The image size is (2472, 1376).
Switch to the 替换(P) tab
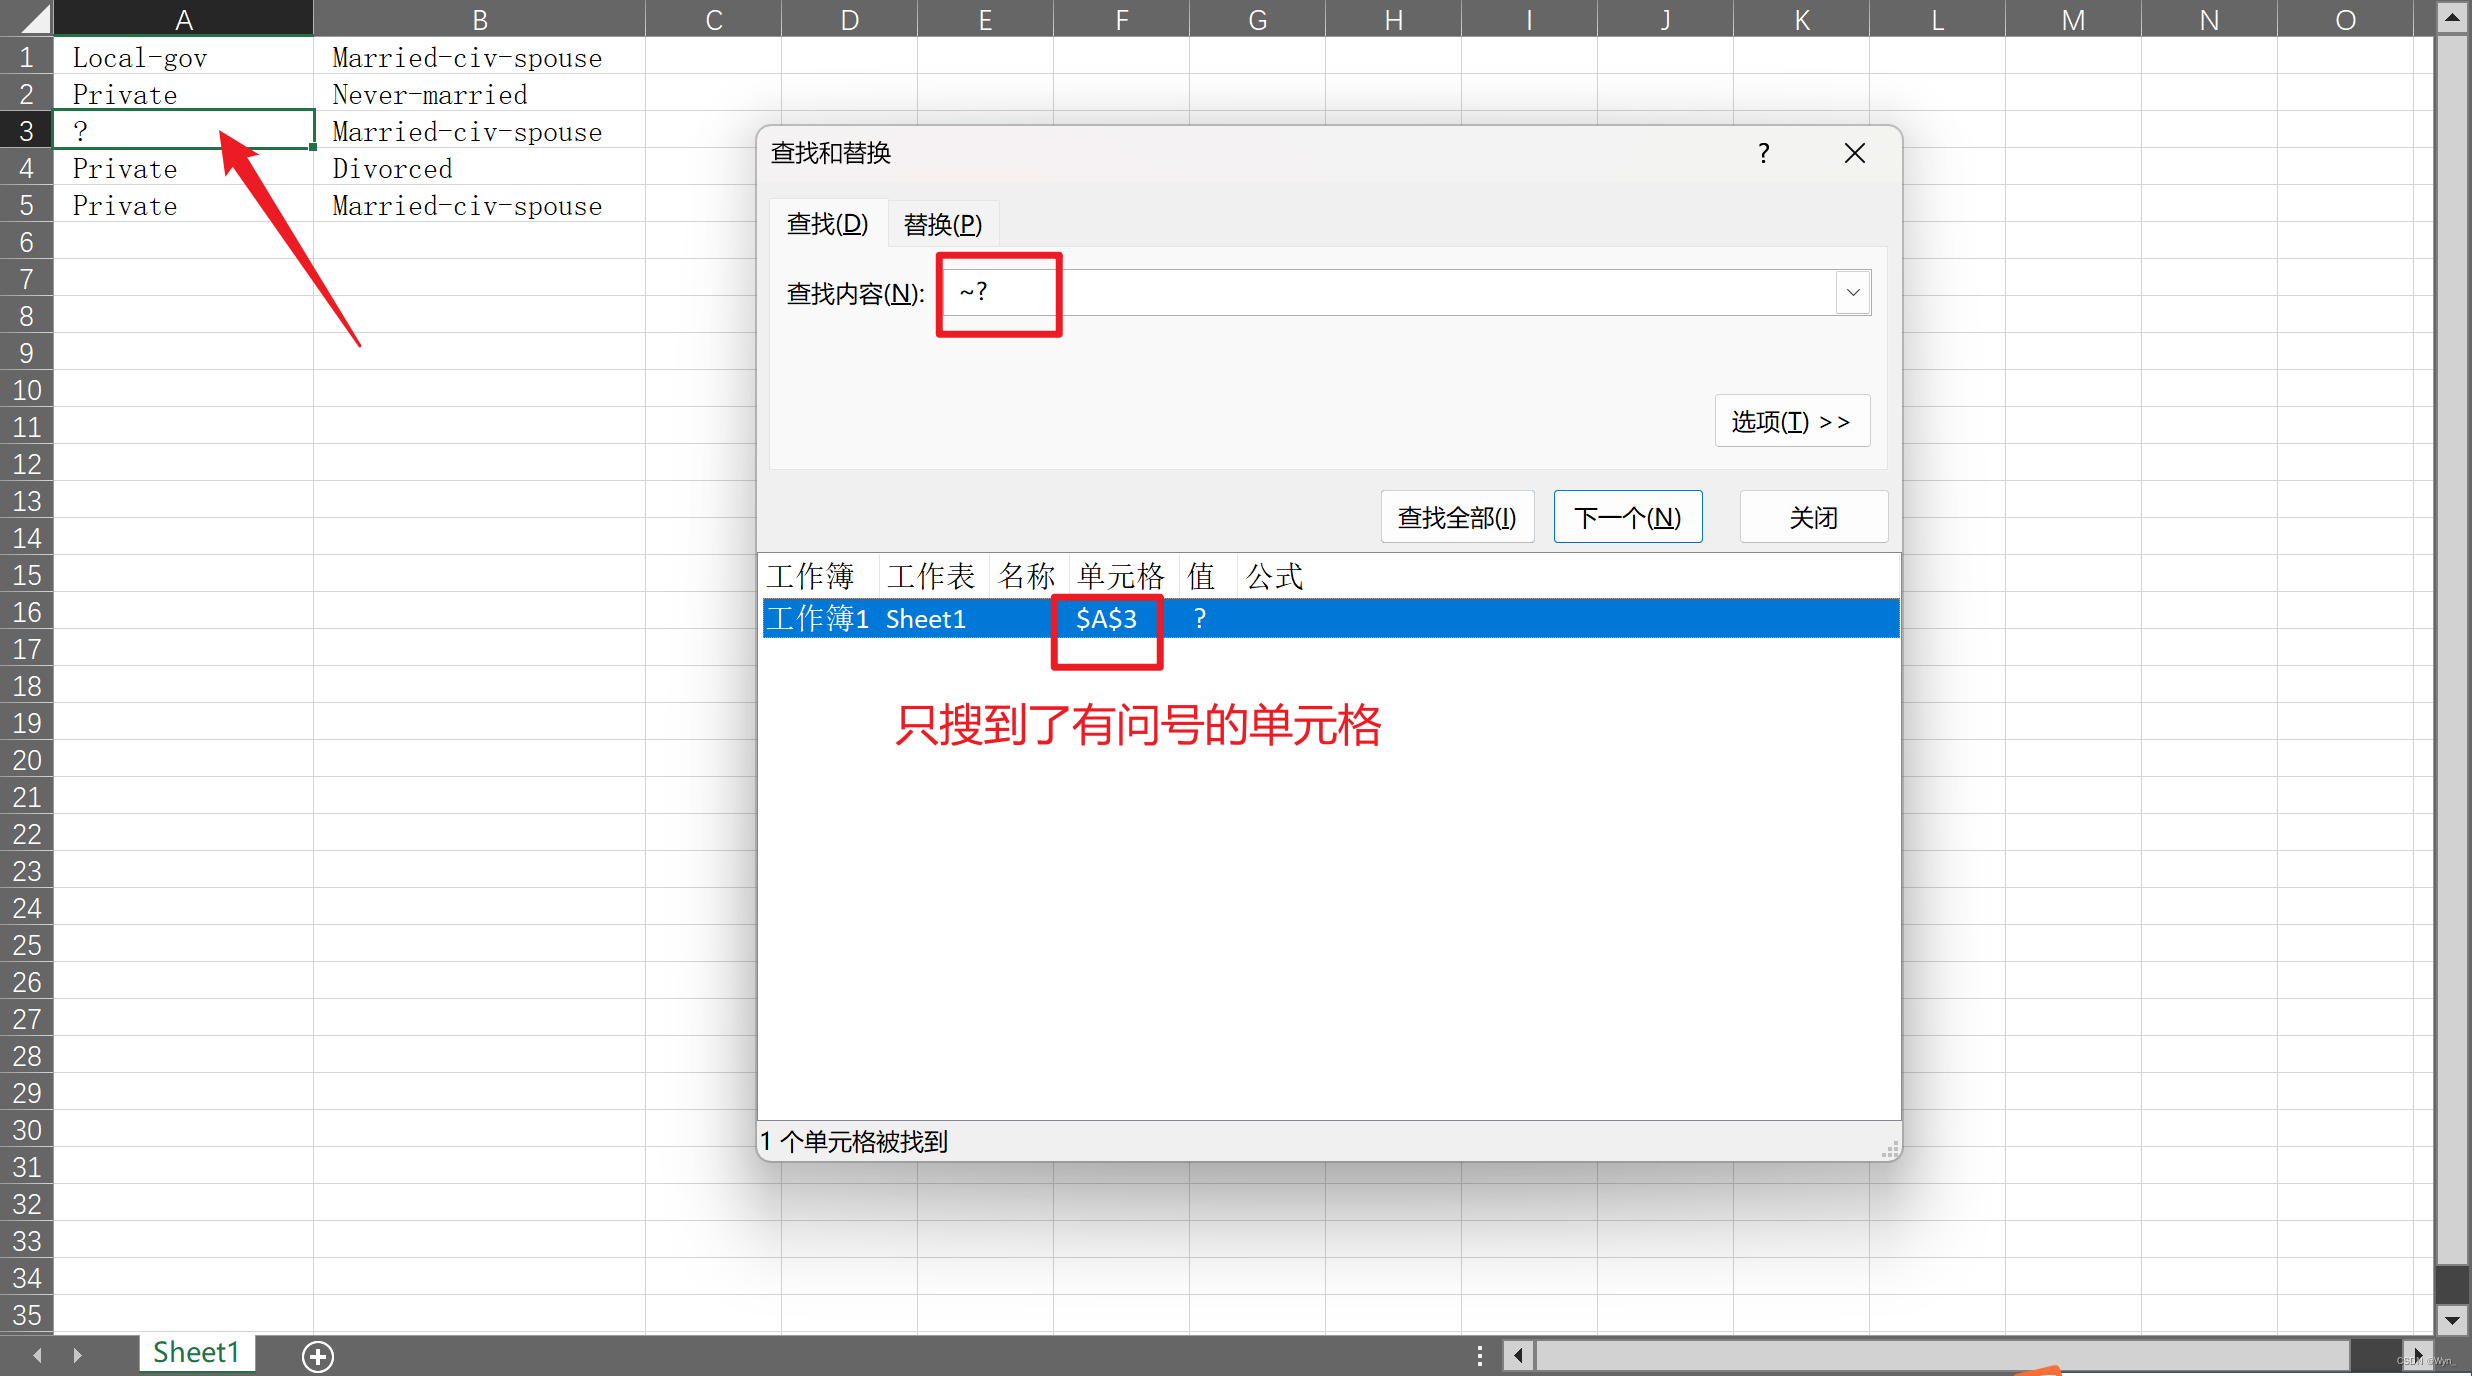click(x=942, y=224)
